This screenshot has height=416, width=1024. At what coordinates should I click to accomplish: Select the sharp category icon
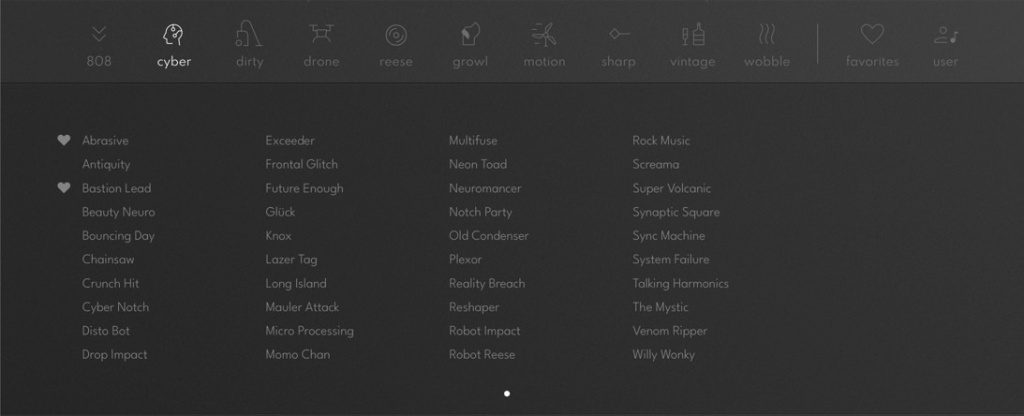(x=618, y=34)
